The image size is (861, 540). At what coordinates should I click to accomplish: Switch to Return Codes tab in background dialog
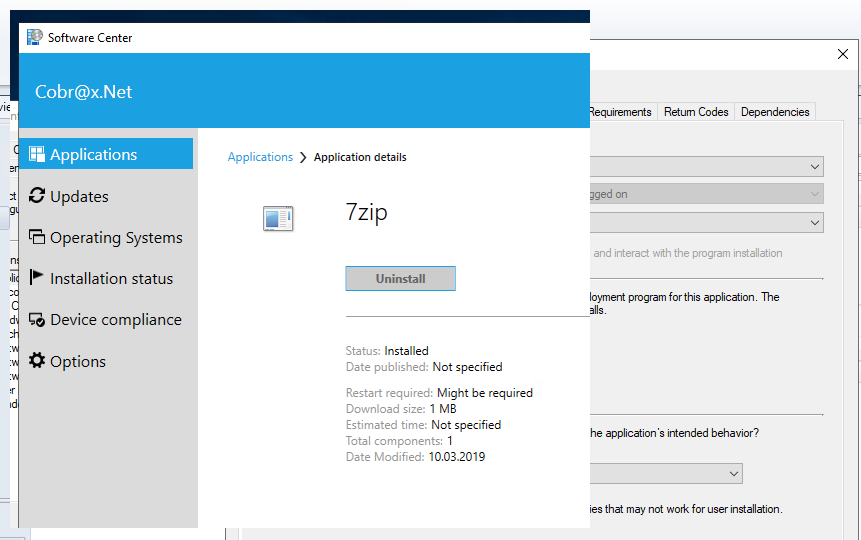[x=696, y=112]
